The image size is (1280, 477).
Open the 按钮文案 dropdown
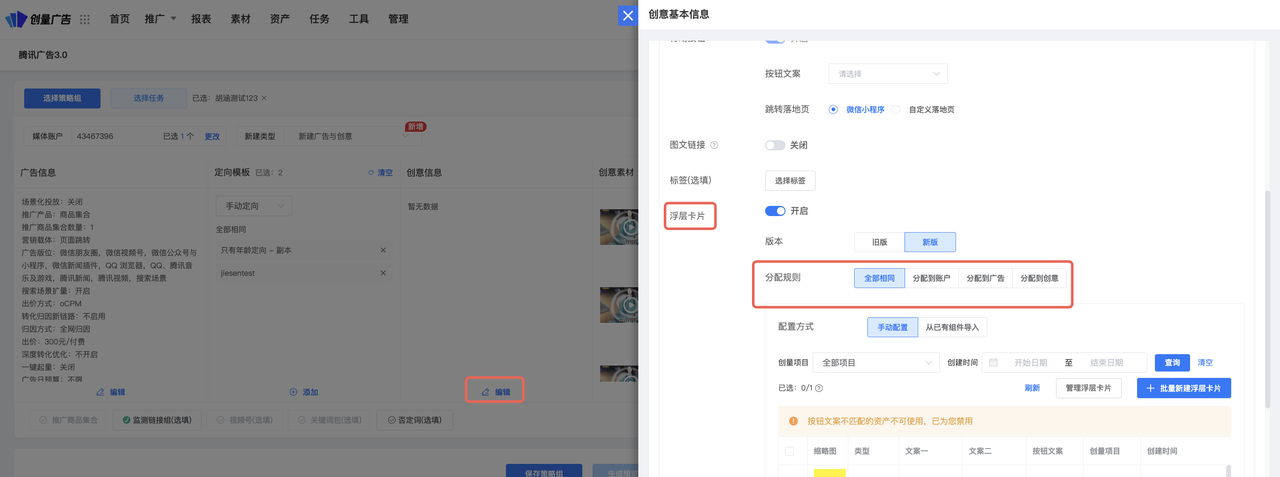point(888,73)
